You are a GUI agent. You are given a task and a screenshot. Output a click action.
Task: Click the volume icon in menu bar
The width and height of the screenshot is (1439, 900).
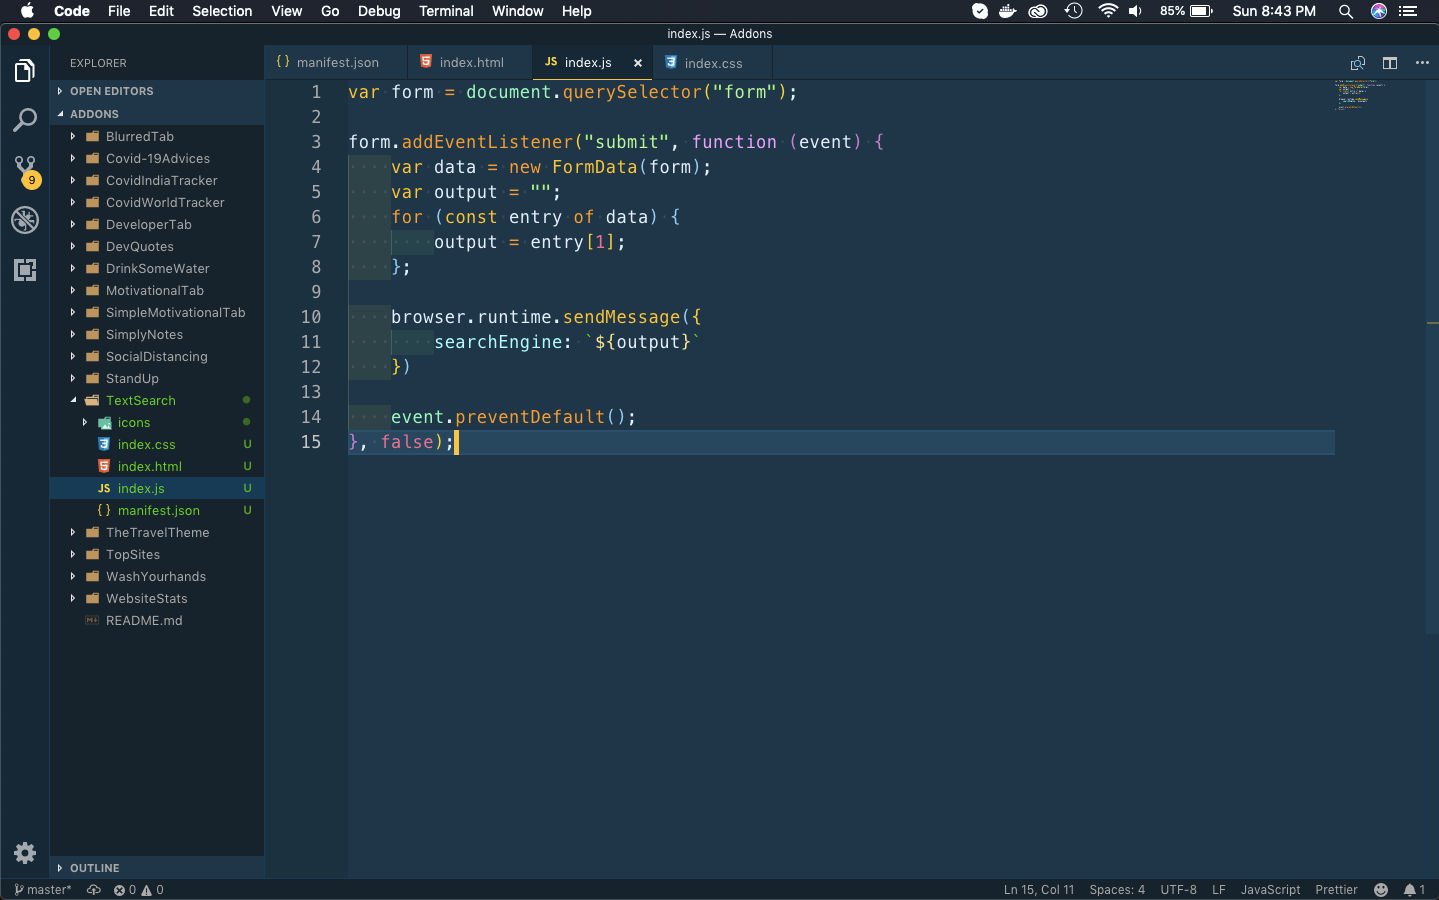[x=1136, y=11]
